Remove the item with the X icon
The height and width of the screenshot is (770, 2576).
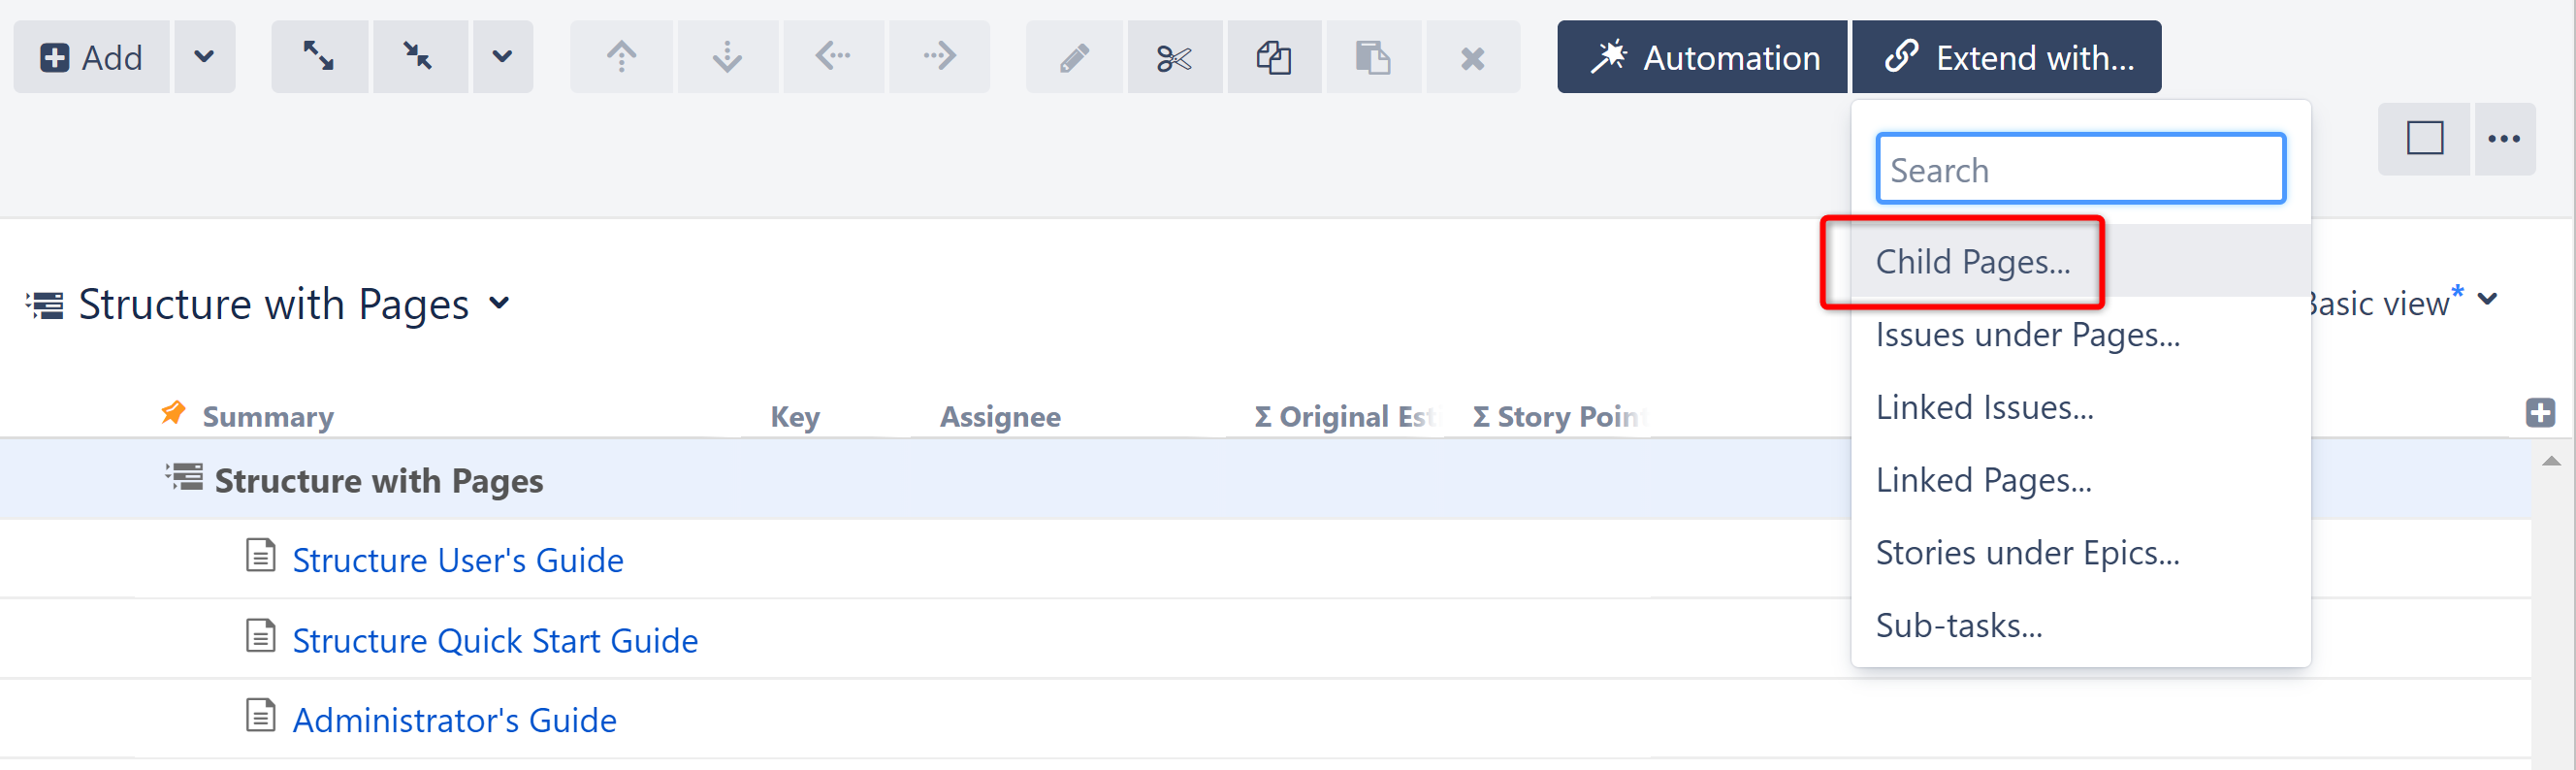tap(1473, 57)
